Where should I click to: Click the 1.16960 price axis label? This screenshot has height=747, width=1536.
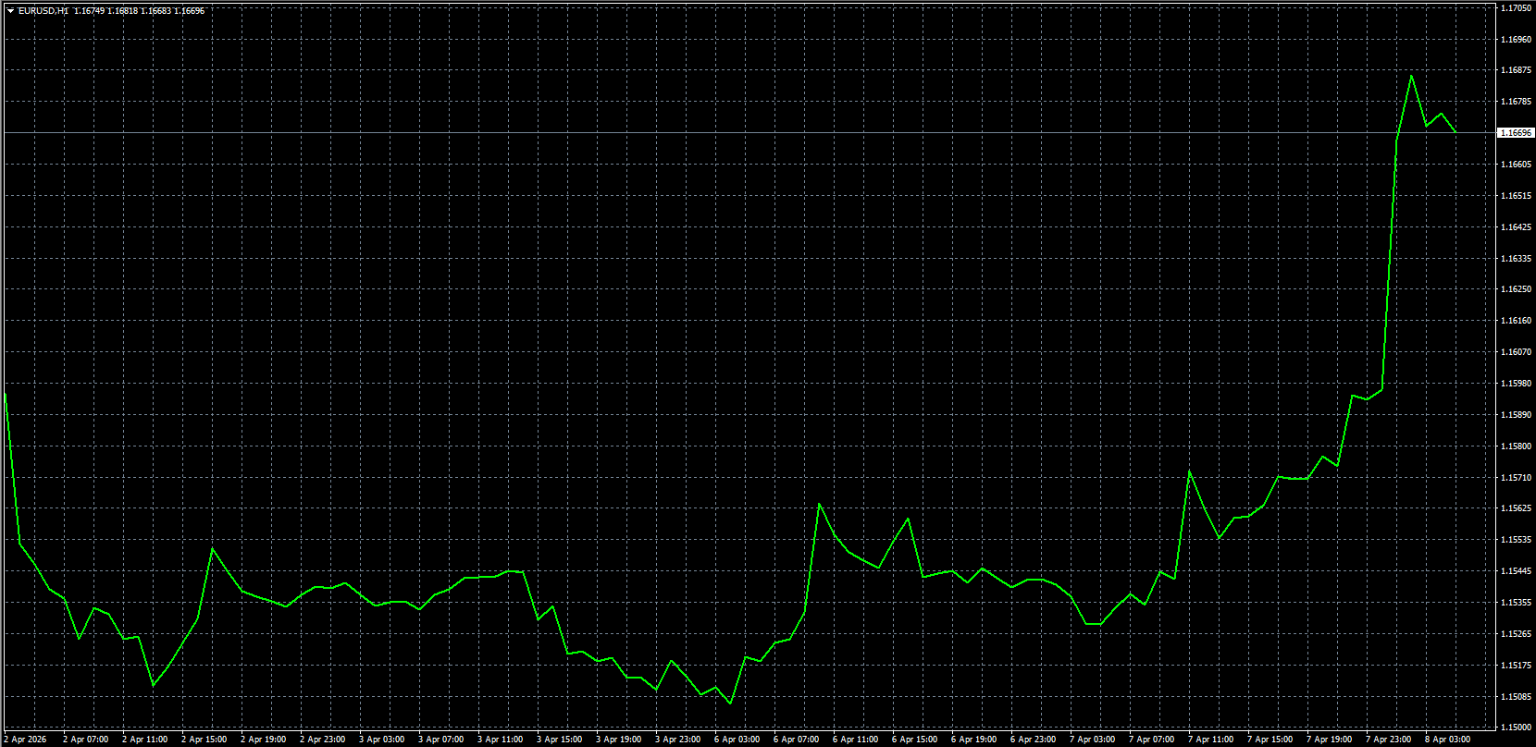(1516, 40)
